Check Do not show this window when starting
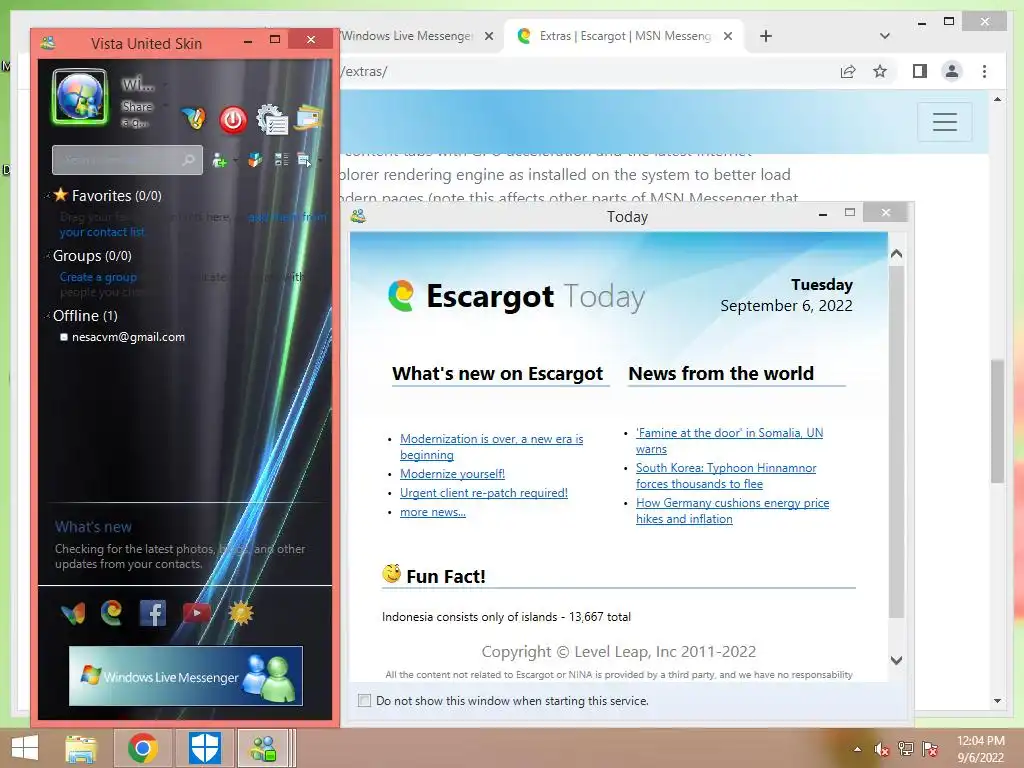 (x=364, y=701)
